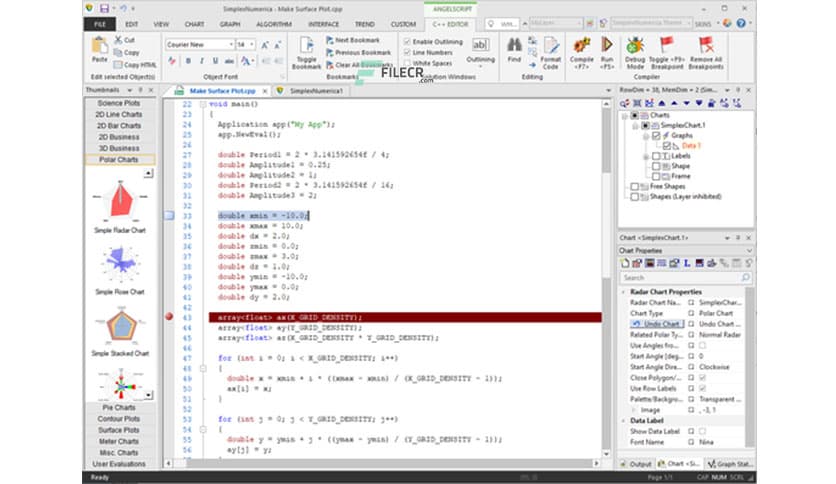Click the Cut scissors icon

coord(118,40)
